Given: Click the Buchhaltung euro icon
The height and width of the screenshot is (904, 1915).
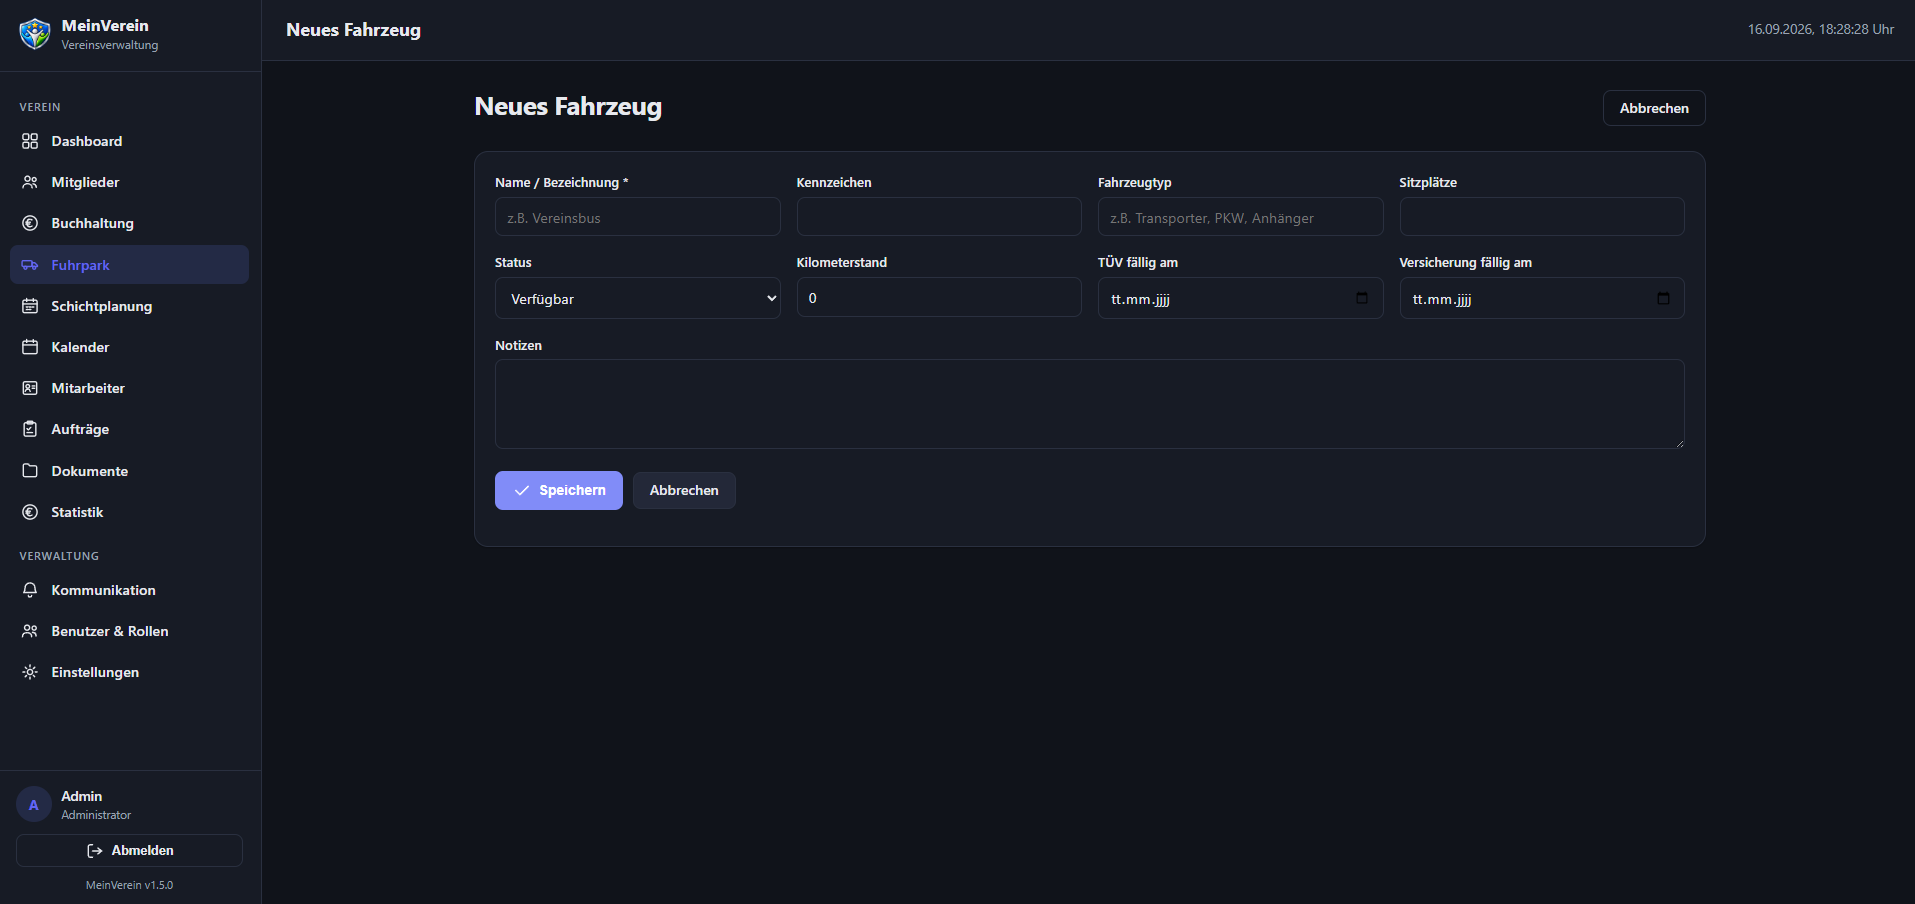Looking at the screenshot, I should coord(30,223).
